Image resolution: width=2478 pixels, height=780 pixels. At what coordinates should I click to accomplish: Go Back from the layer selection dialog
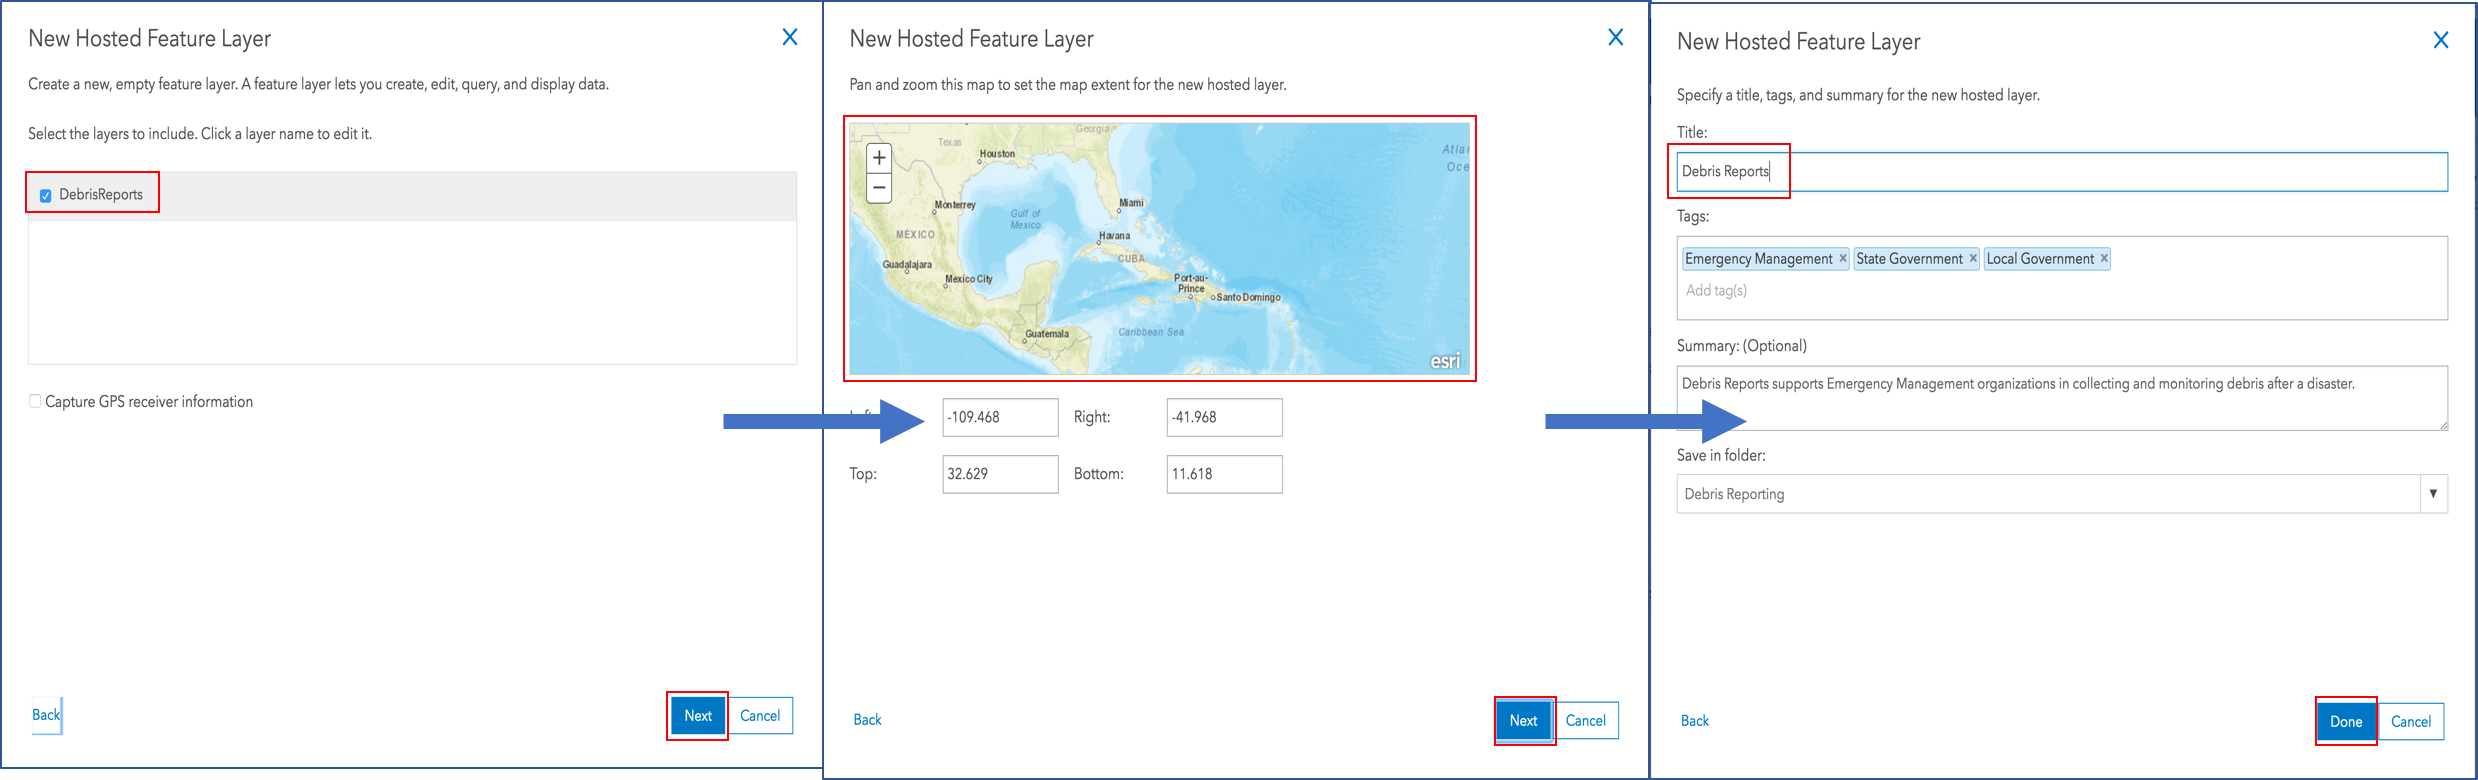tap(46, 715)
